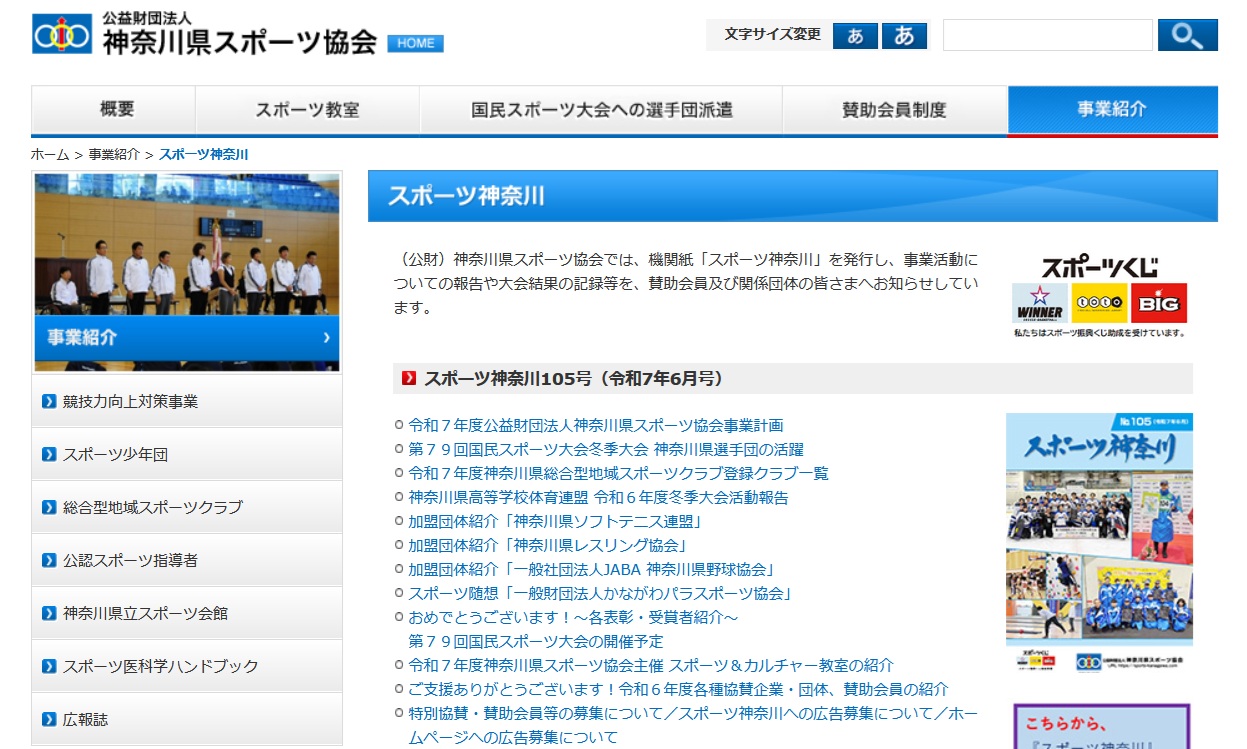Open 競技力向上対策事業 in sidebar
1247x749 pixels.
[130, 401]
